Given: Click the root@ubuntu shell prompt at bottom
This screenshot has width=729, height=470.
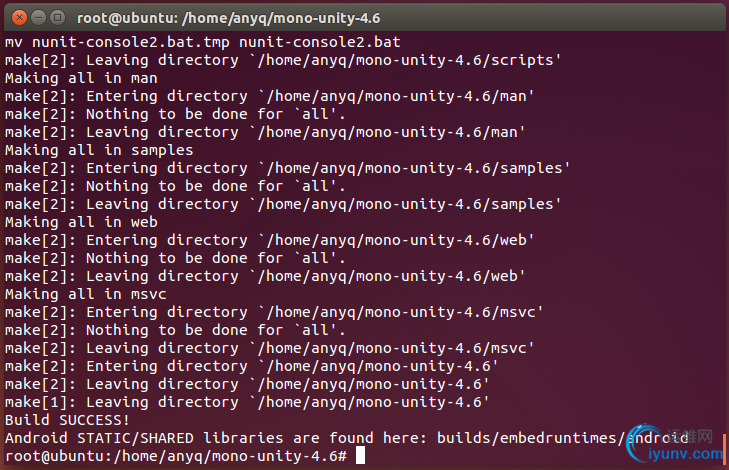Looking at the screenshot, I should tap(175, 456).
